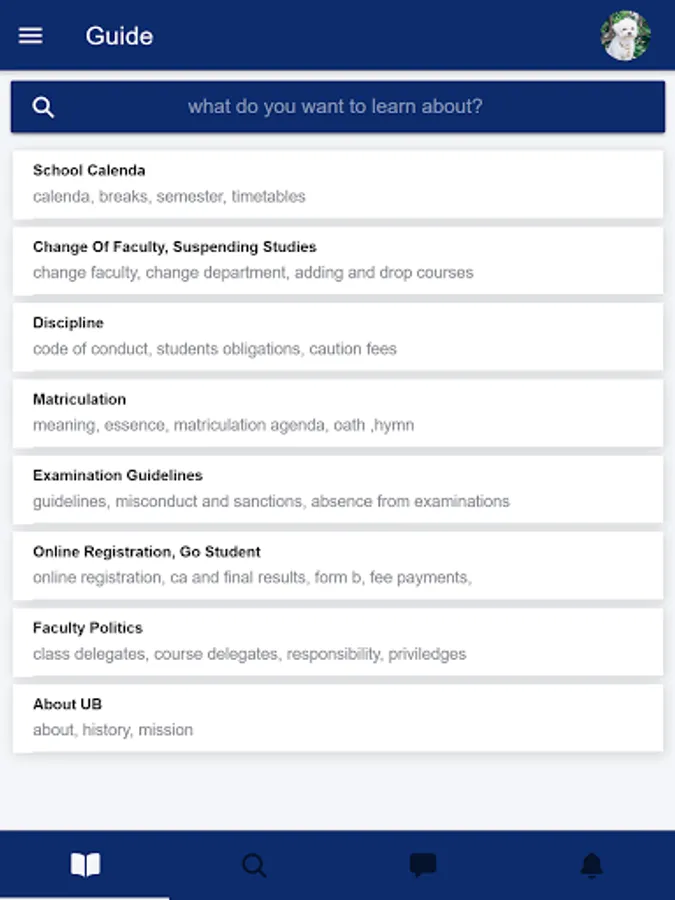The height and width of the screenshot is (900, 675).
Task: Click 'about, history, mission' description text
Action: click(113, 730)
